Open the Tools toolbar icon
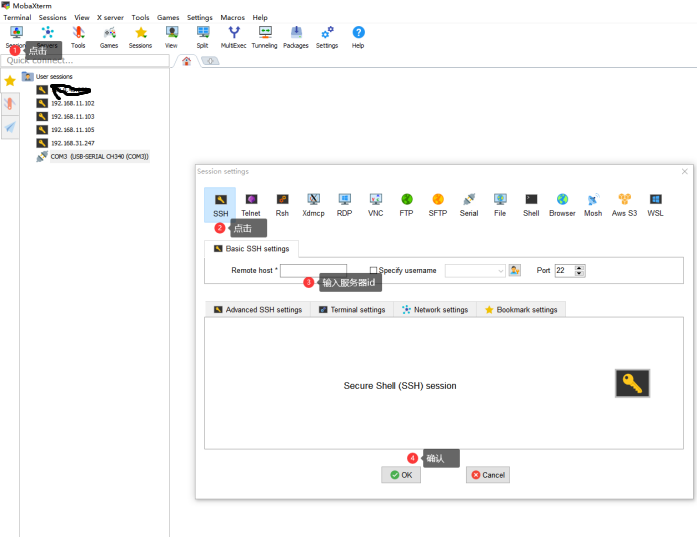 pos(78,37)
